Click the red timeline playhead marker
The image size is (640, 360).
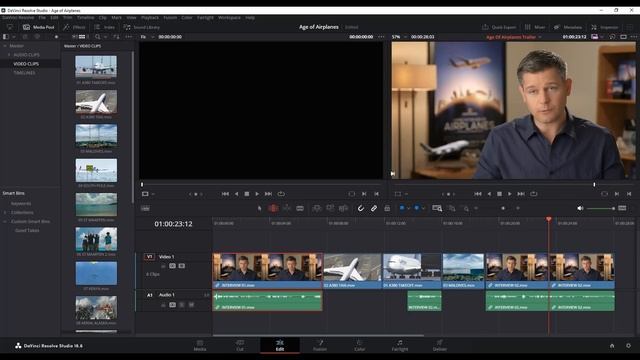549,220
